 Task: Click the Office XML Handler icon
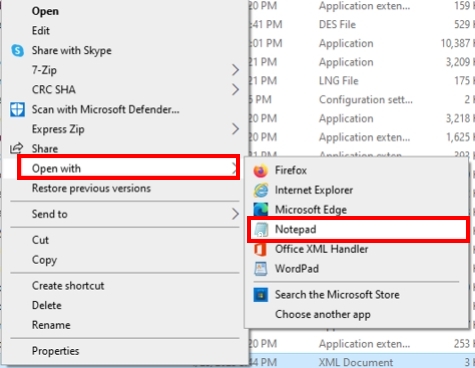[260, 249]
